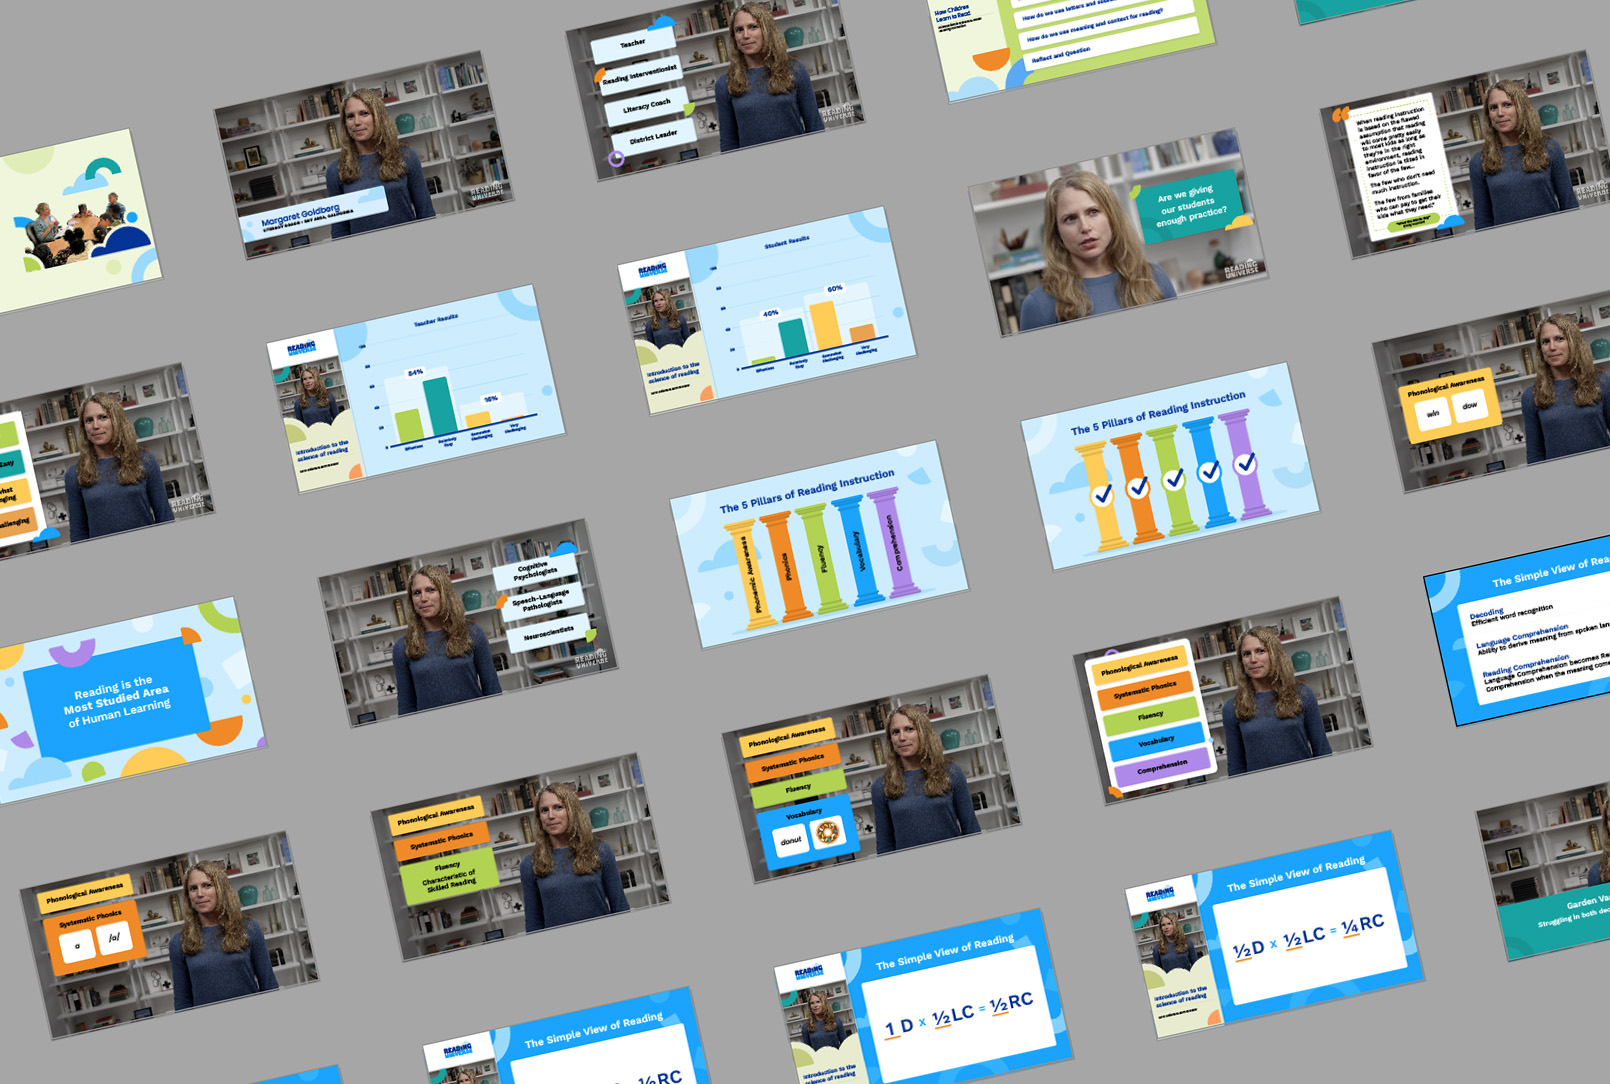
Task: Open the 'Characteristic of Skilled Reading' thumbnail
Action: pos(520,857)
